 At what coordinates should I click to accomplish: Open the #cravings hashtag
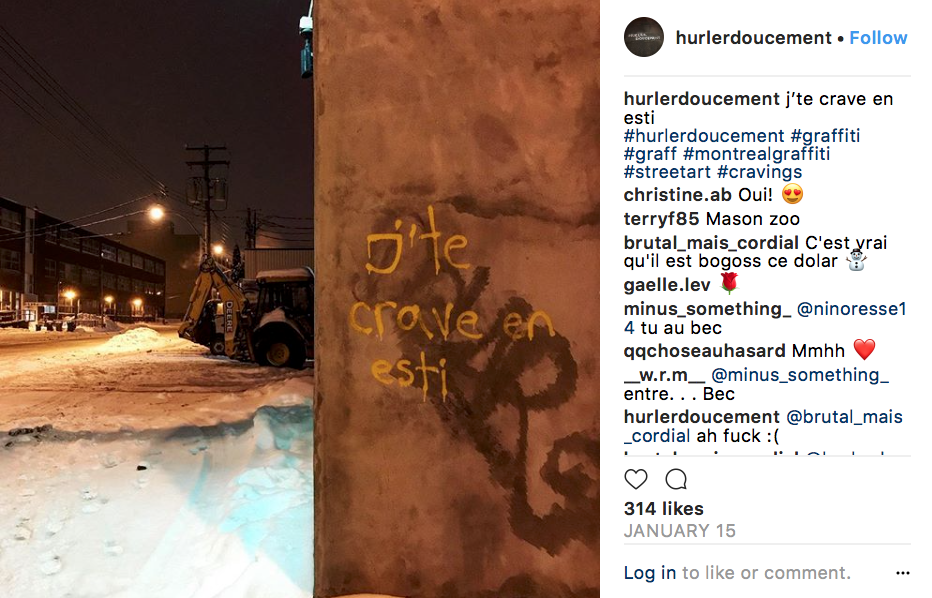click(x=760, y=172)
